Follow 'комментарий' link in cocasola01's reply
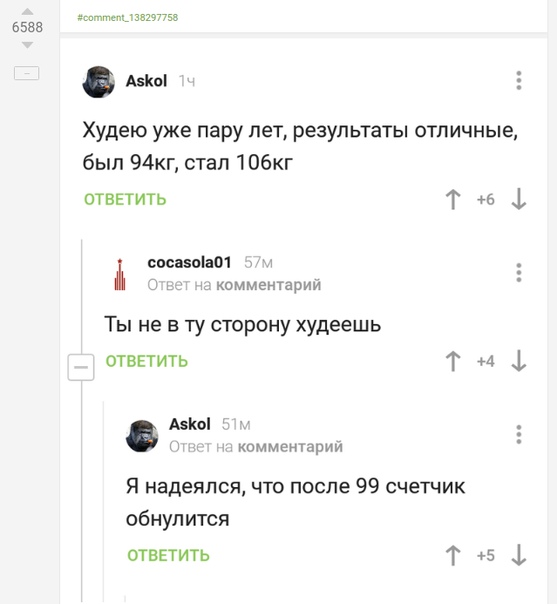 pos(268,285)
